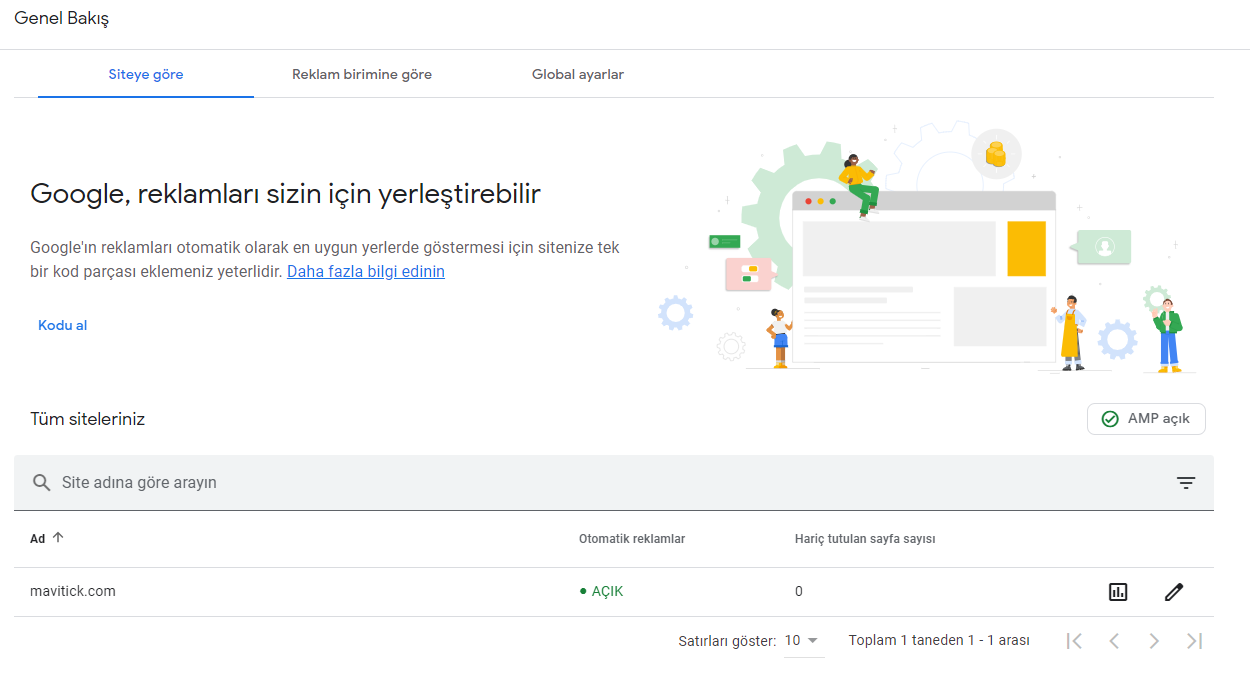
Task: Open the filter icon in the search bar
Action: click(1186, 483)
